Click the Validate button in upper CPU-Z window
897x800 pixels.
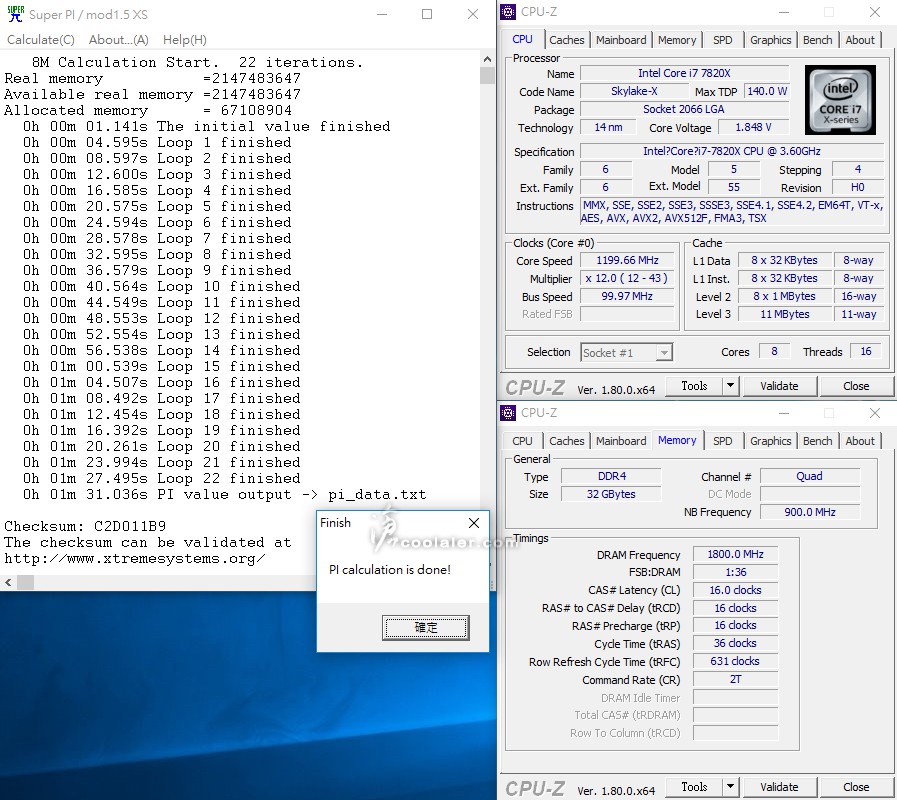(779, 386)
